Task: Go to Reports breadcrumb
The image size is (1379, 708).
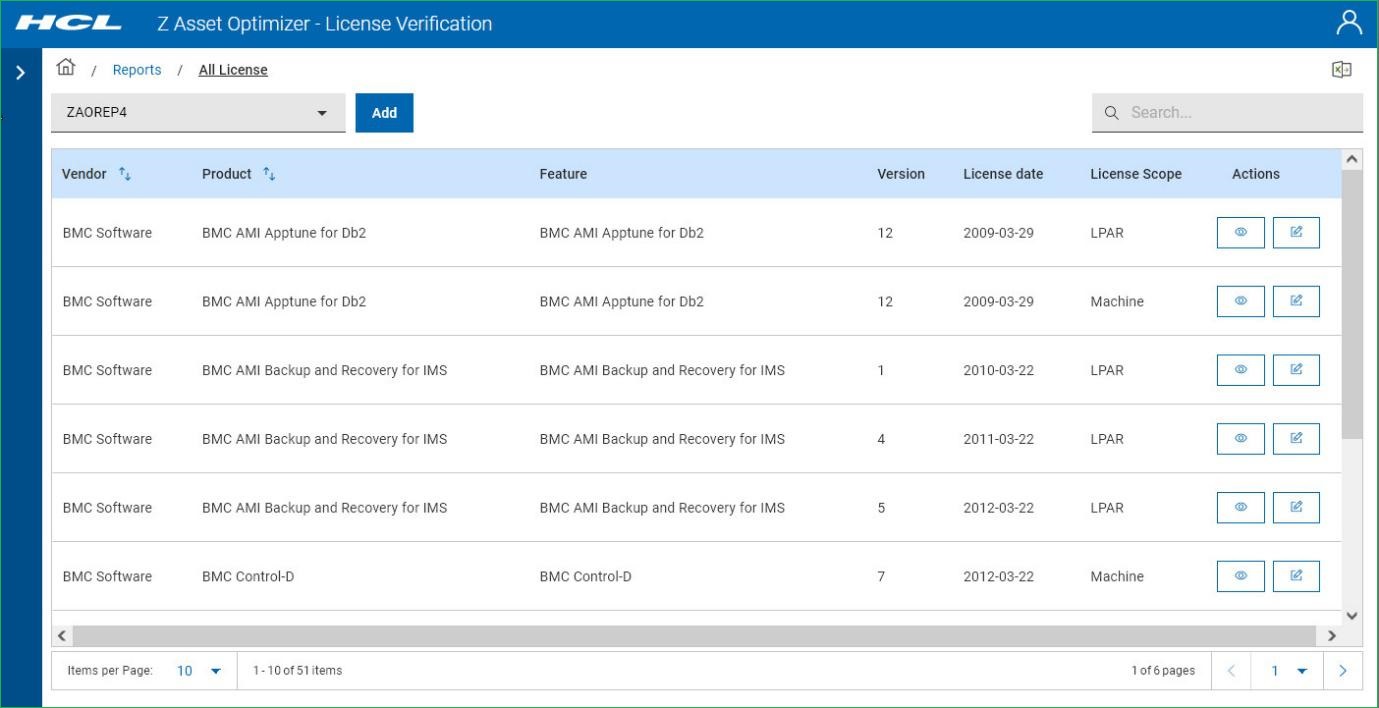Action: [x=136, y=70]
